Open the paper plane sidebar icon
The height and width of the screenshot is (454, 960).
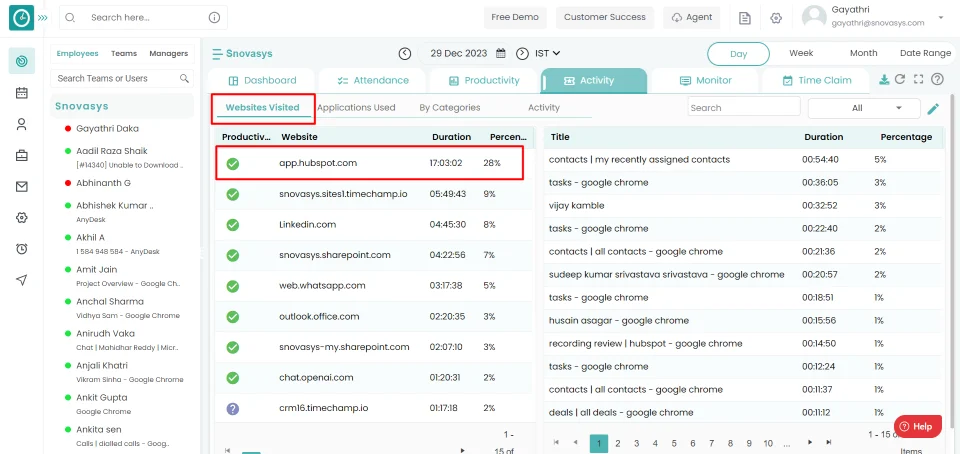[x=21, y=280]
